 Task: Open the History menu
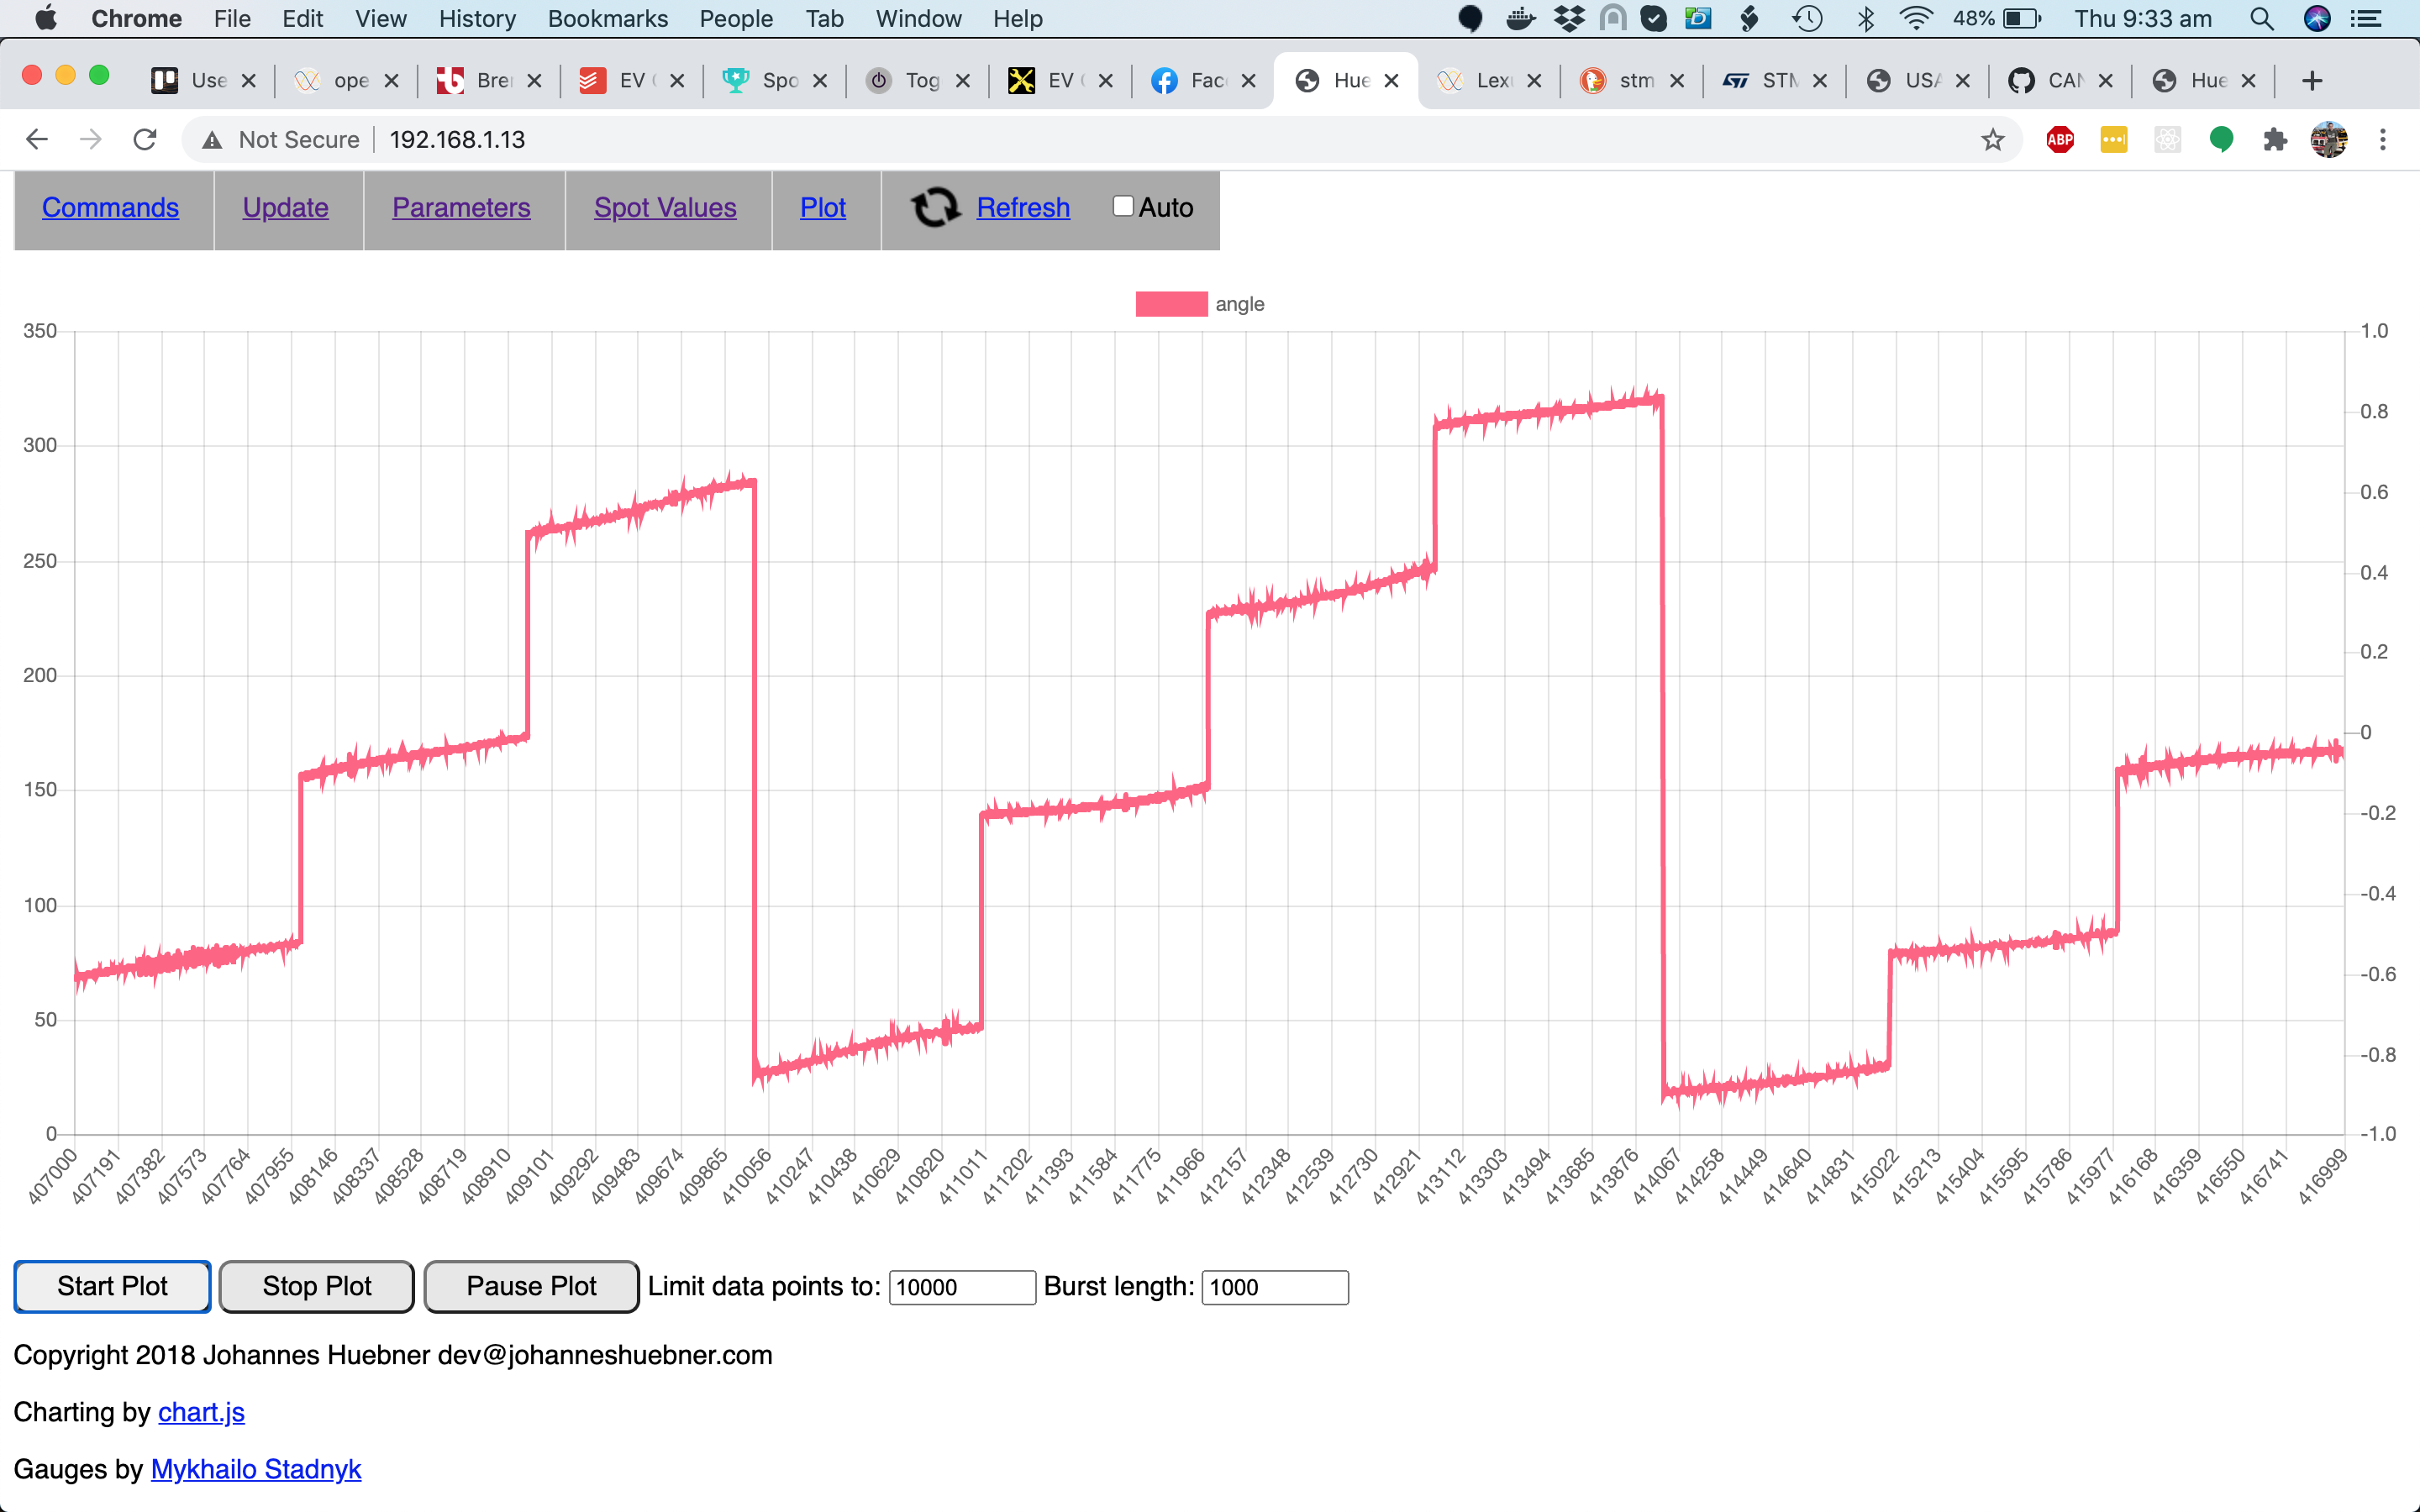pyautogui.click(x=477, y=19)
